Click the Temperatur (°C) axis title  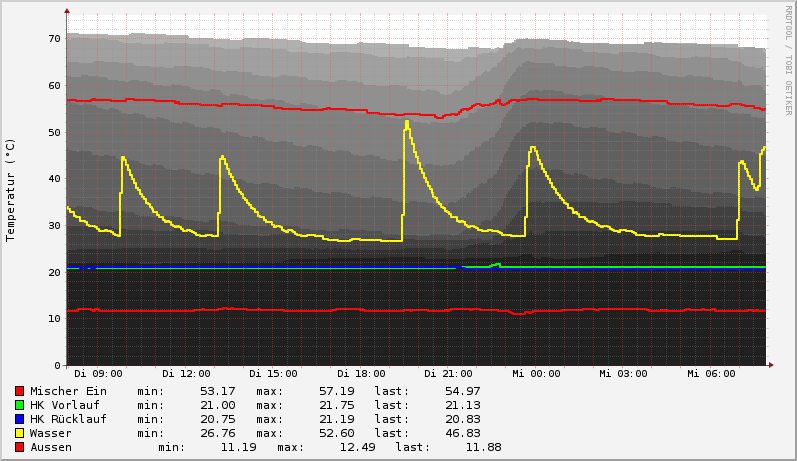pyautogui.click(x=11, y=189)
